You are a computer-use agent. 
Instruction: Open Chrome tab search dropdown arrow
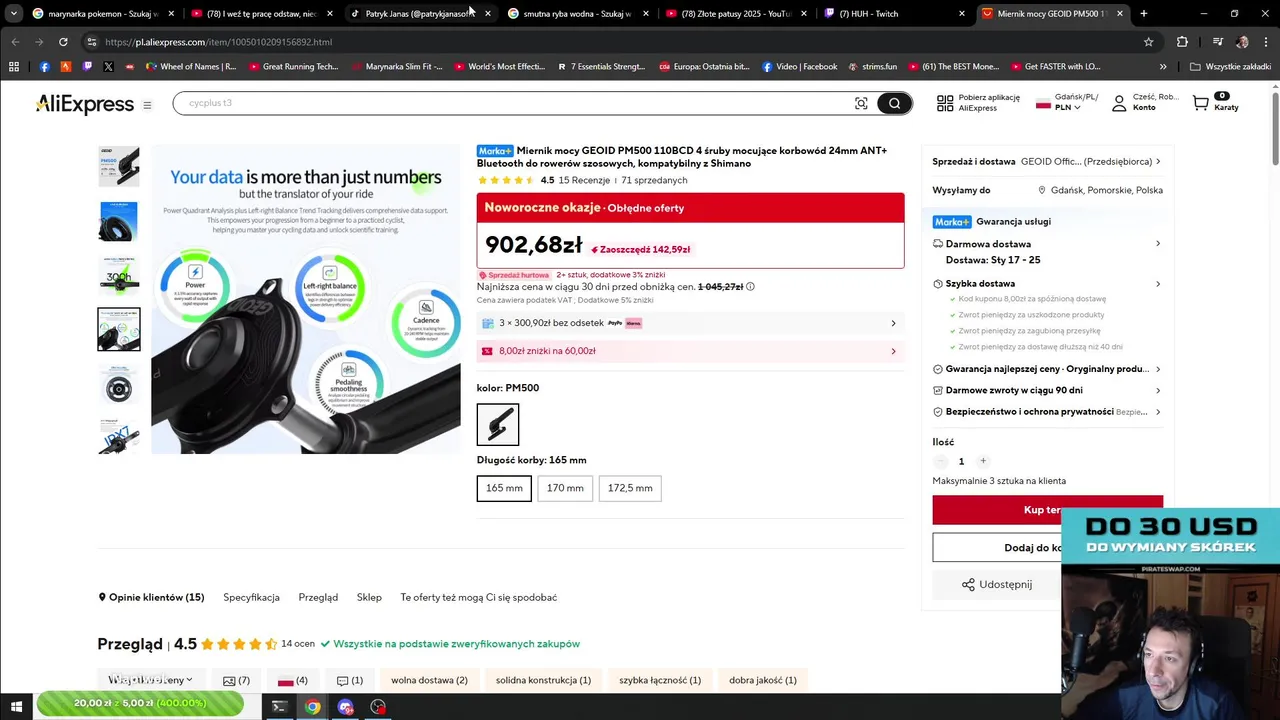[x=14, y=14]
